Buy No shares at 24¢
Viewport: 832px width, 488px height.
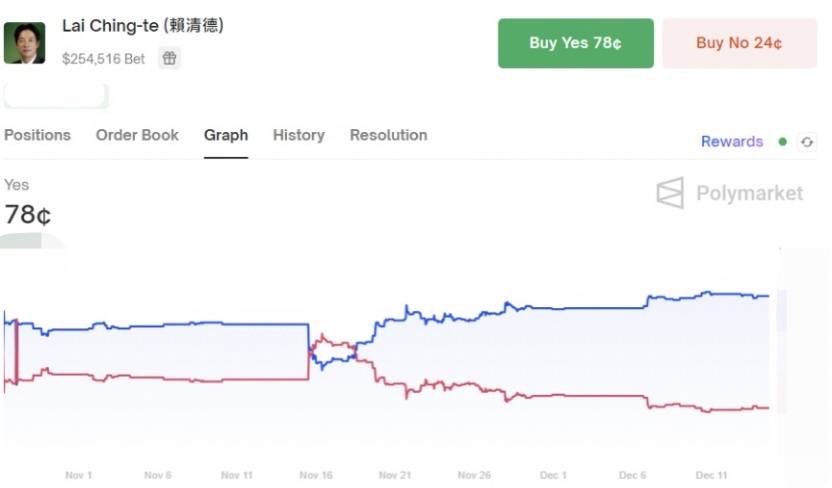[740, 43]
